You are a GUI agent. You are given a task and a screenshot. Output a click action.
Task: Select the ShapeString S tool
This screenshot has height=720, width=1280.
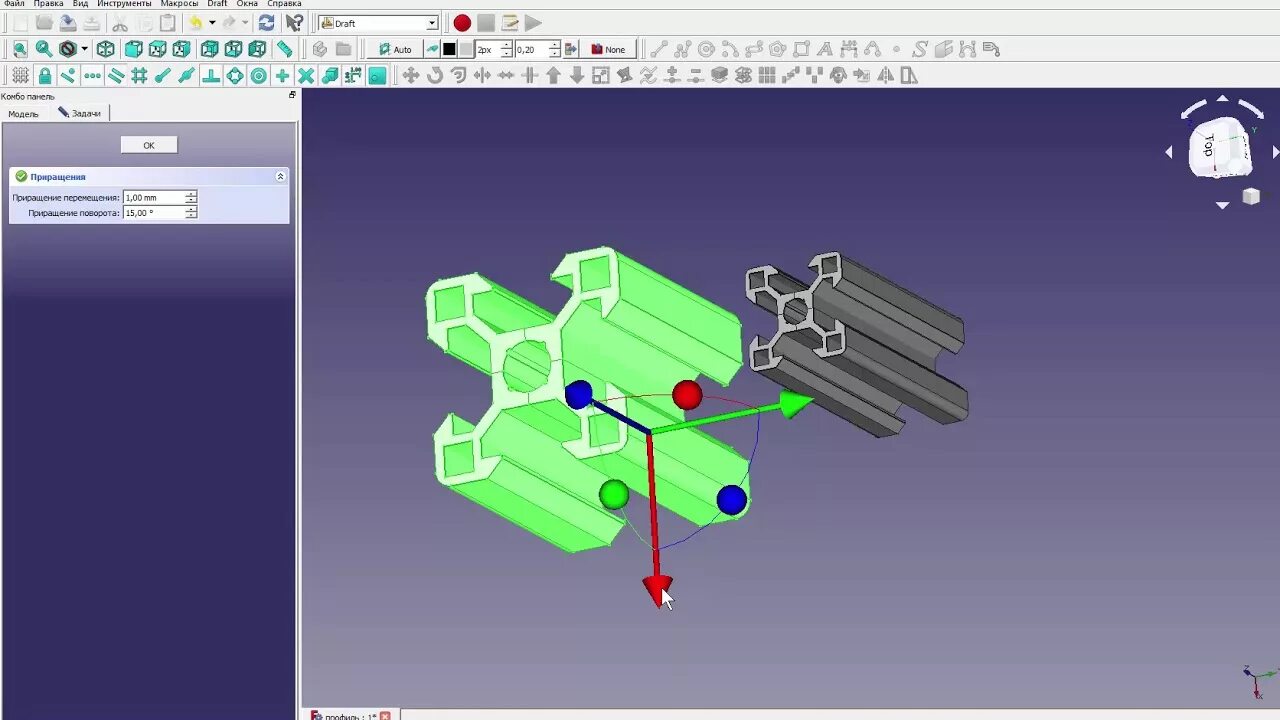coord(920,49)
